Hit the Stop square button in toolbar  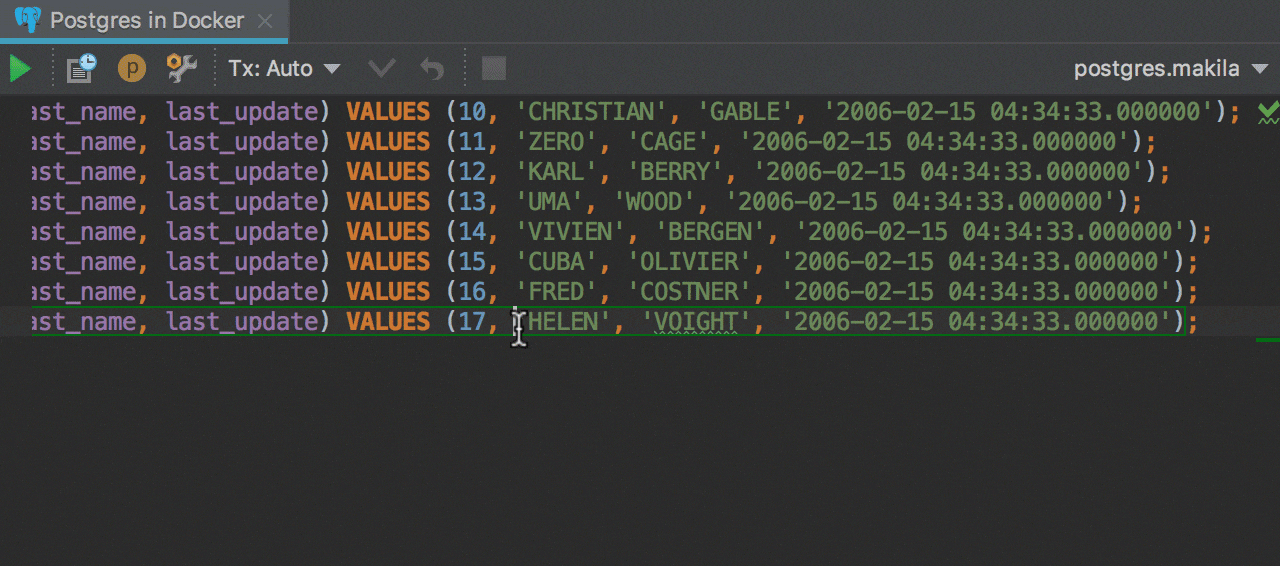coord(494,69)
